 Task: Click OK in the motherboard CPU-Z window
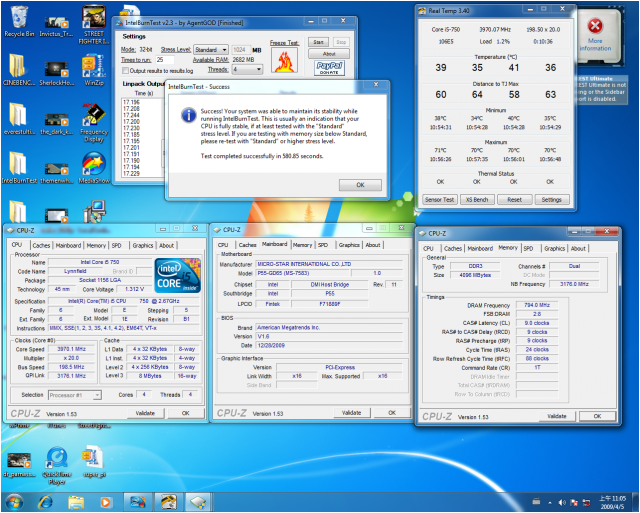point(392,413)
